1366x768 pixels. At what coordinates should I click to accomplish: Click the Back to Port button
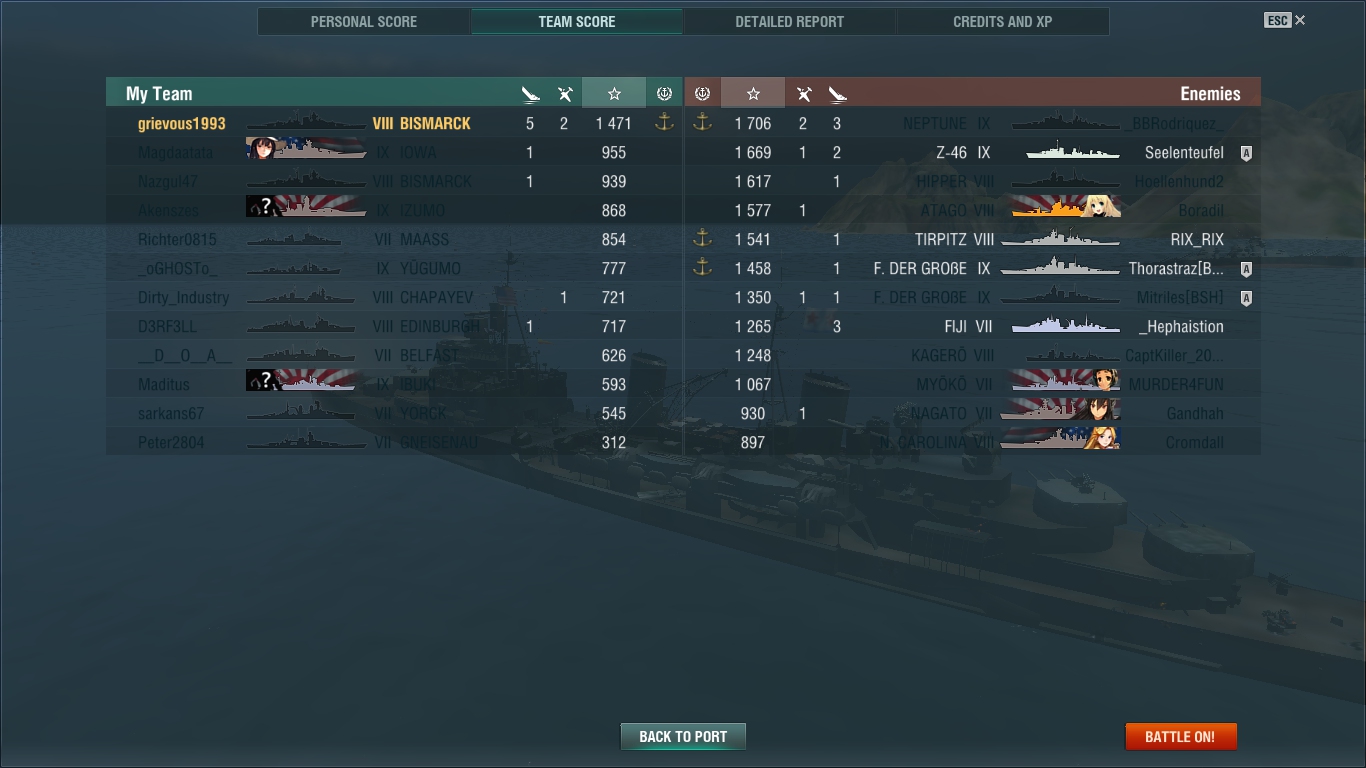click(683, 737)
